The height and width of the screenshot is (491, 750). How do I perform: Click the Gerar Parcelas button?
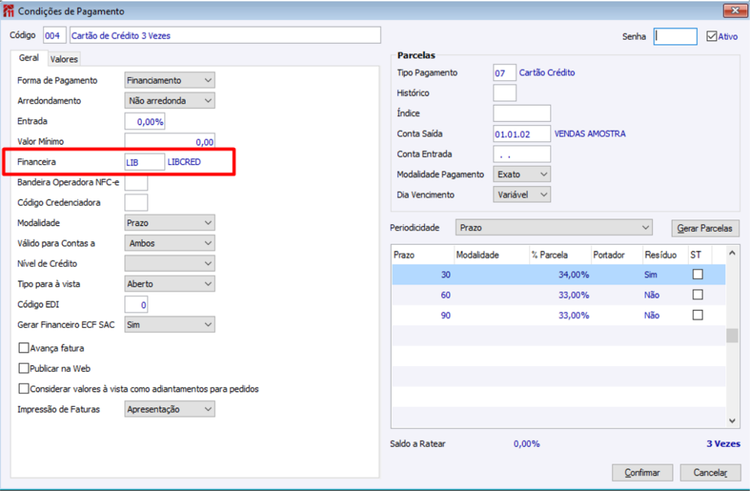pyautogui.click(x=705, y=229)
